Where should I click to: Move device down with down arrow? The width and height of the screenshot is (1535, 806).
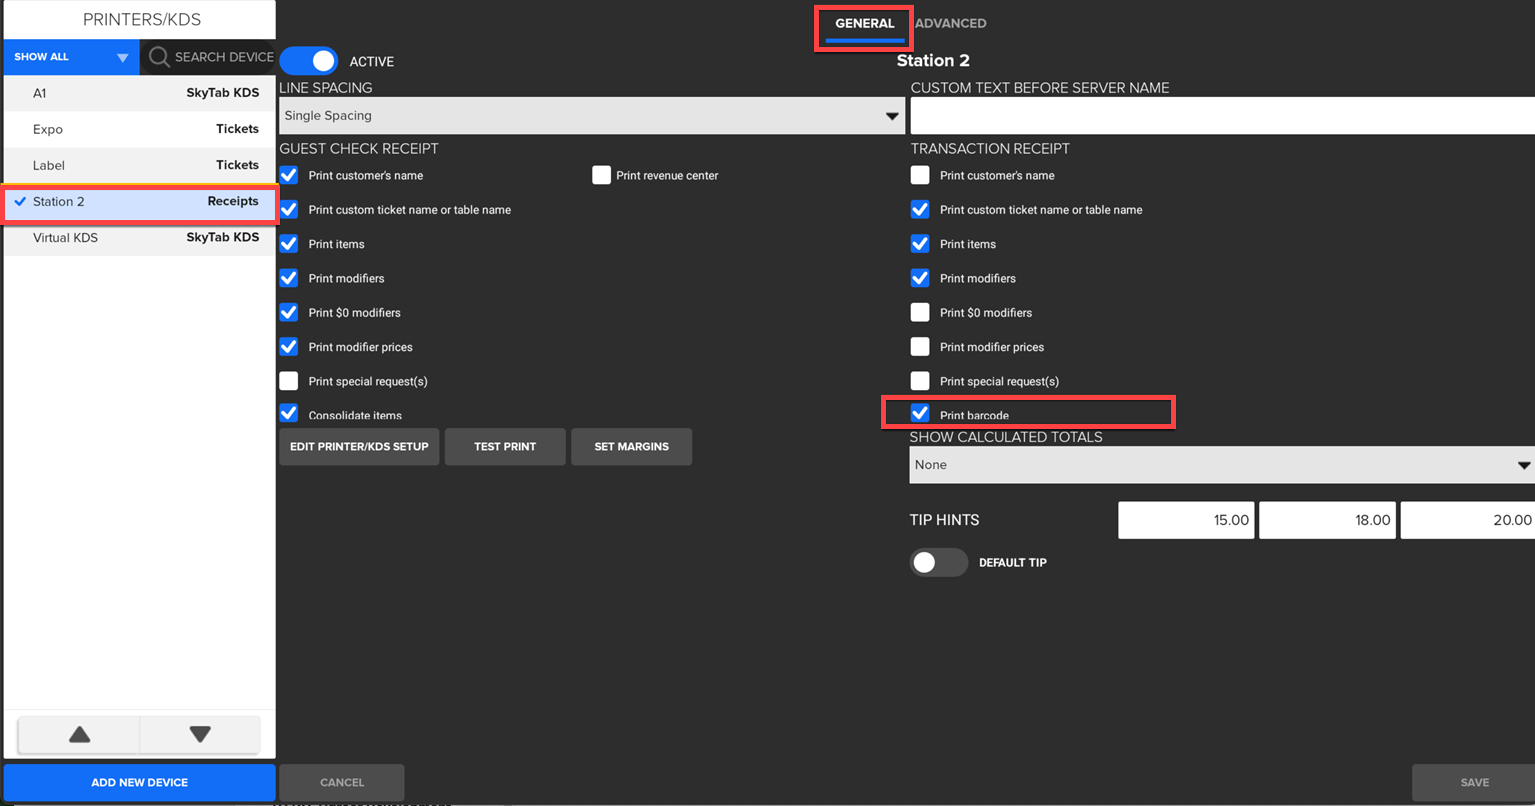(200, 735)
